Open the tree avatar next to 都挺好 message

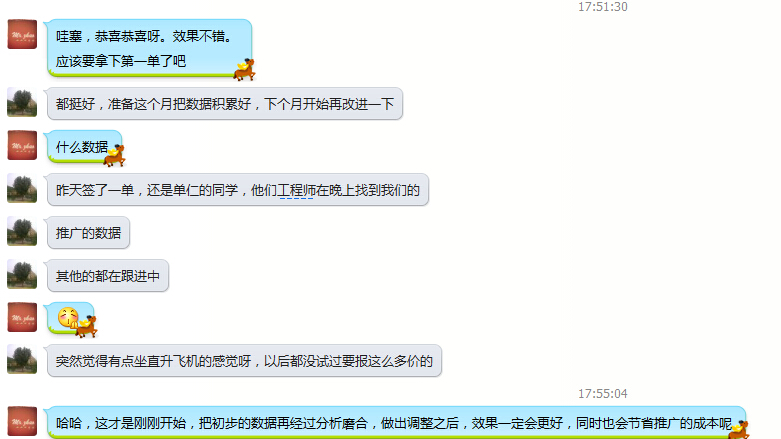pos(22,102)
